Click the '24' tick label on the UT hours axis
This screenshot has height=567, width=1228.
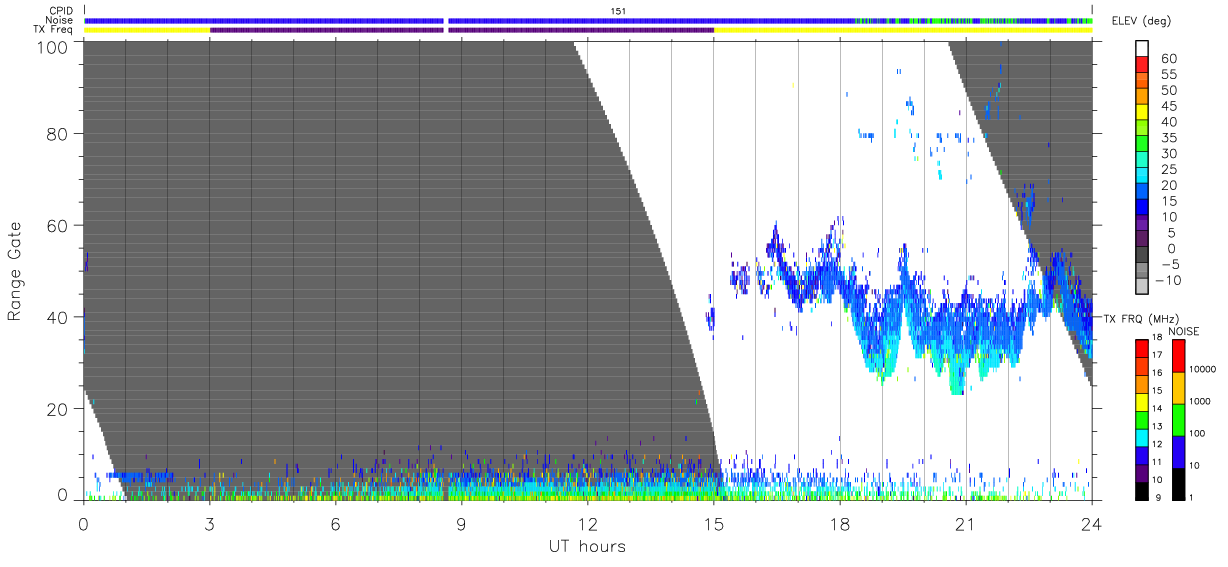click(1091, 522)
